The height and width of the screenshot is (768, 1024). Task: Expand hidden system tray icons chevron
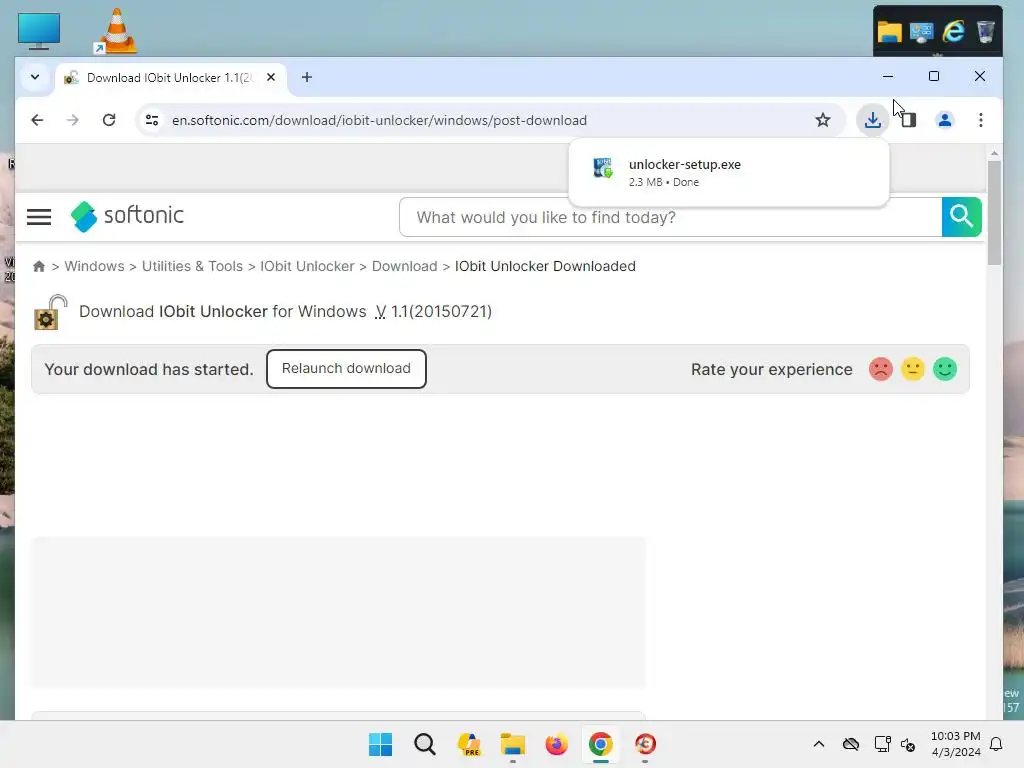pyautogui.click(x=819, y=744)
